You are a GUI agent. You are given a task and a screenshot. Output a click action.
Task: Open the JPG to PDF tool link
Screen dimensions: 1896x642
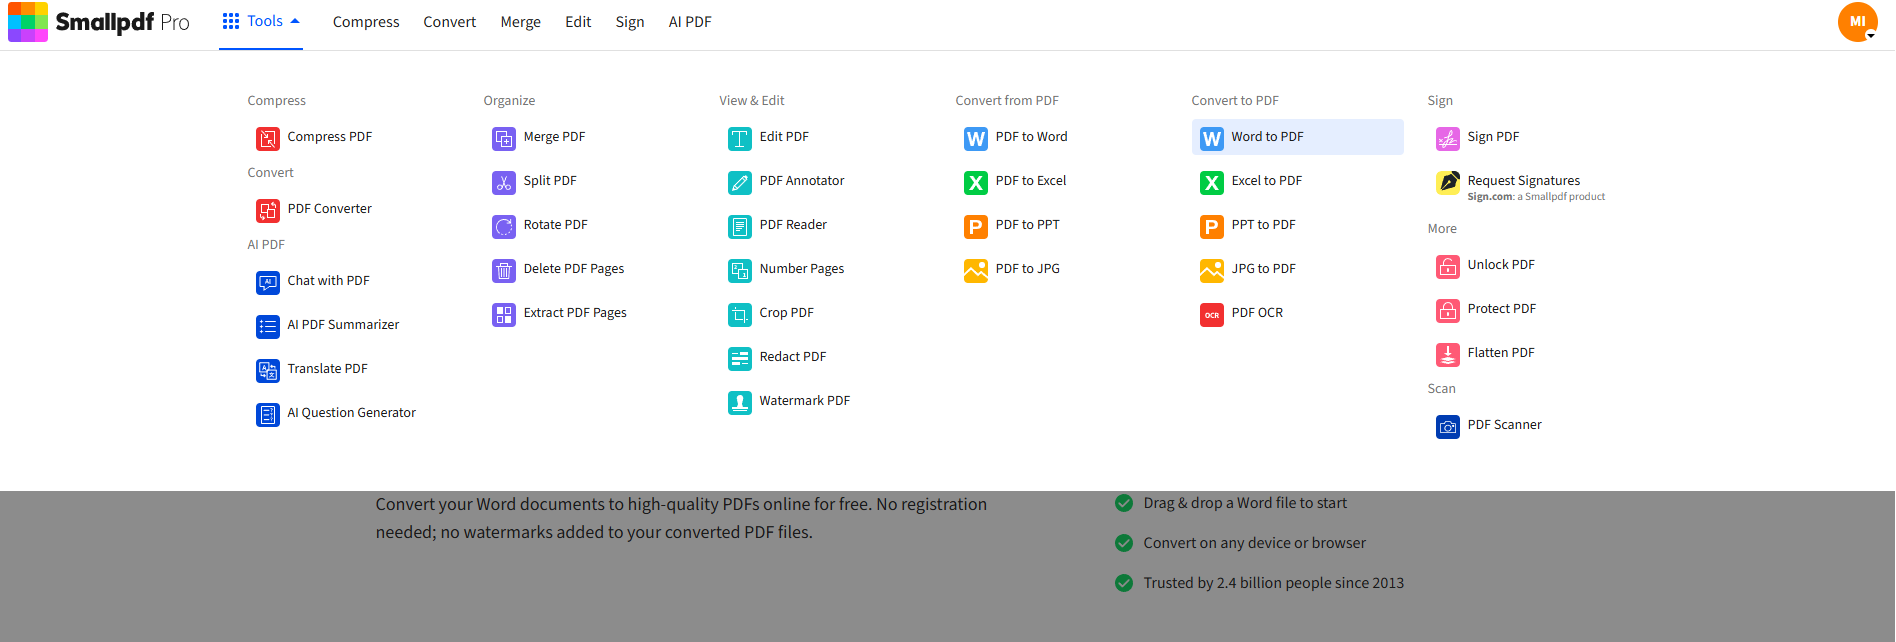pos(1263,269)
